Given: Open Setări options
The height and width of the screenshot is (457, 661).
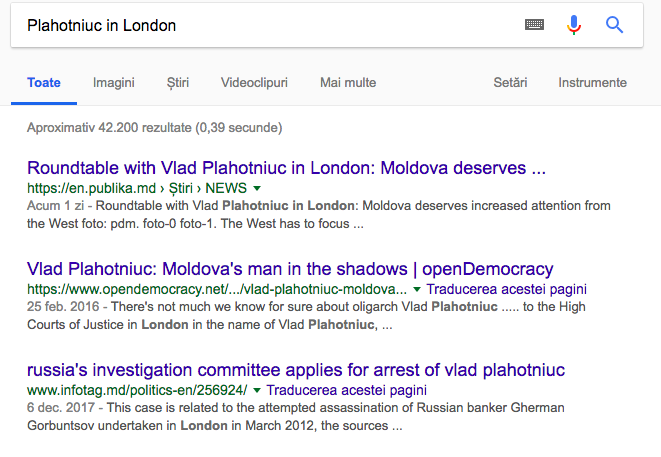Looking at the screenshot, I should 510,83.
